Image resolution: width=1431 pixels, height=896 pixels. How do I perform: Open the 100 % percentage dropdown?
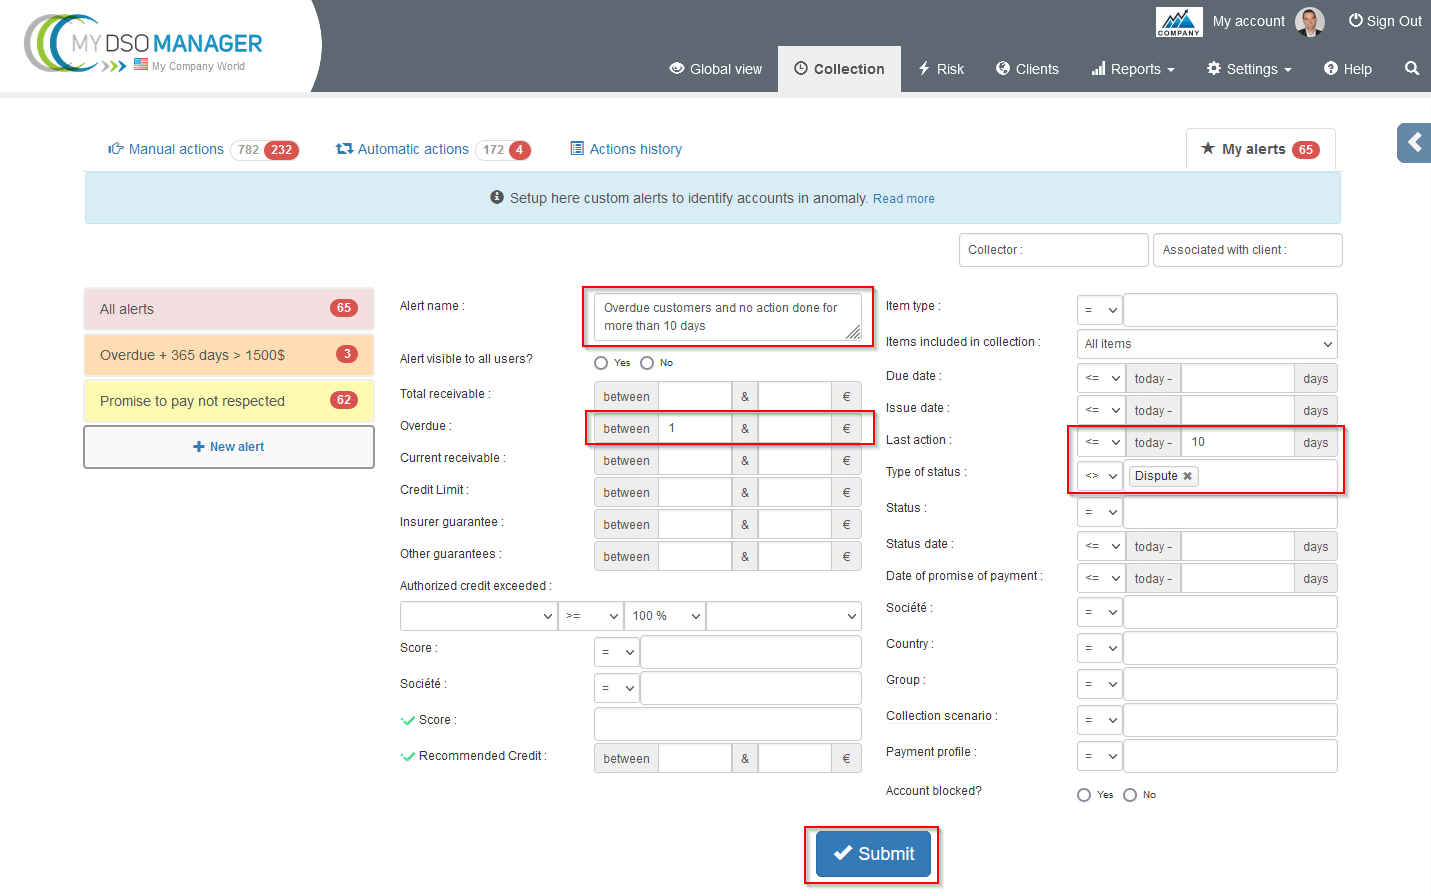point(665,616)
